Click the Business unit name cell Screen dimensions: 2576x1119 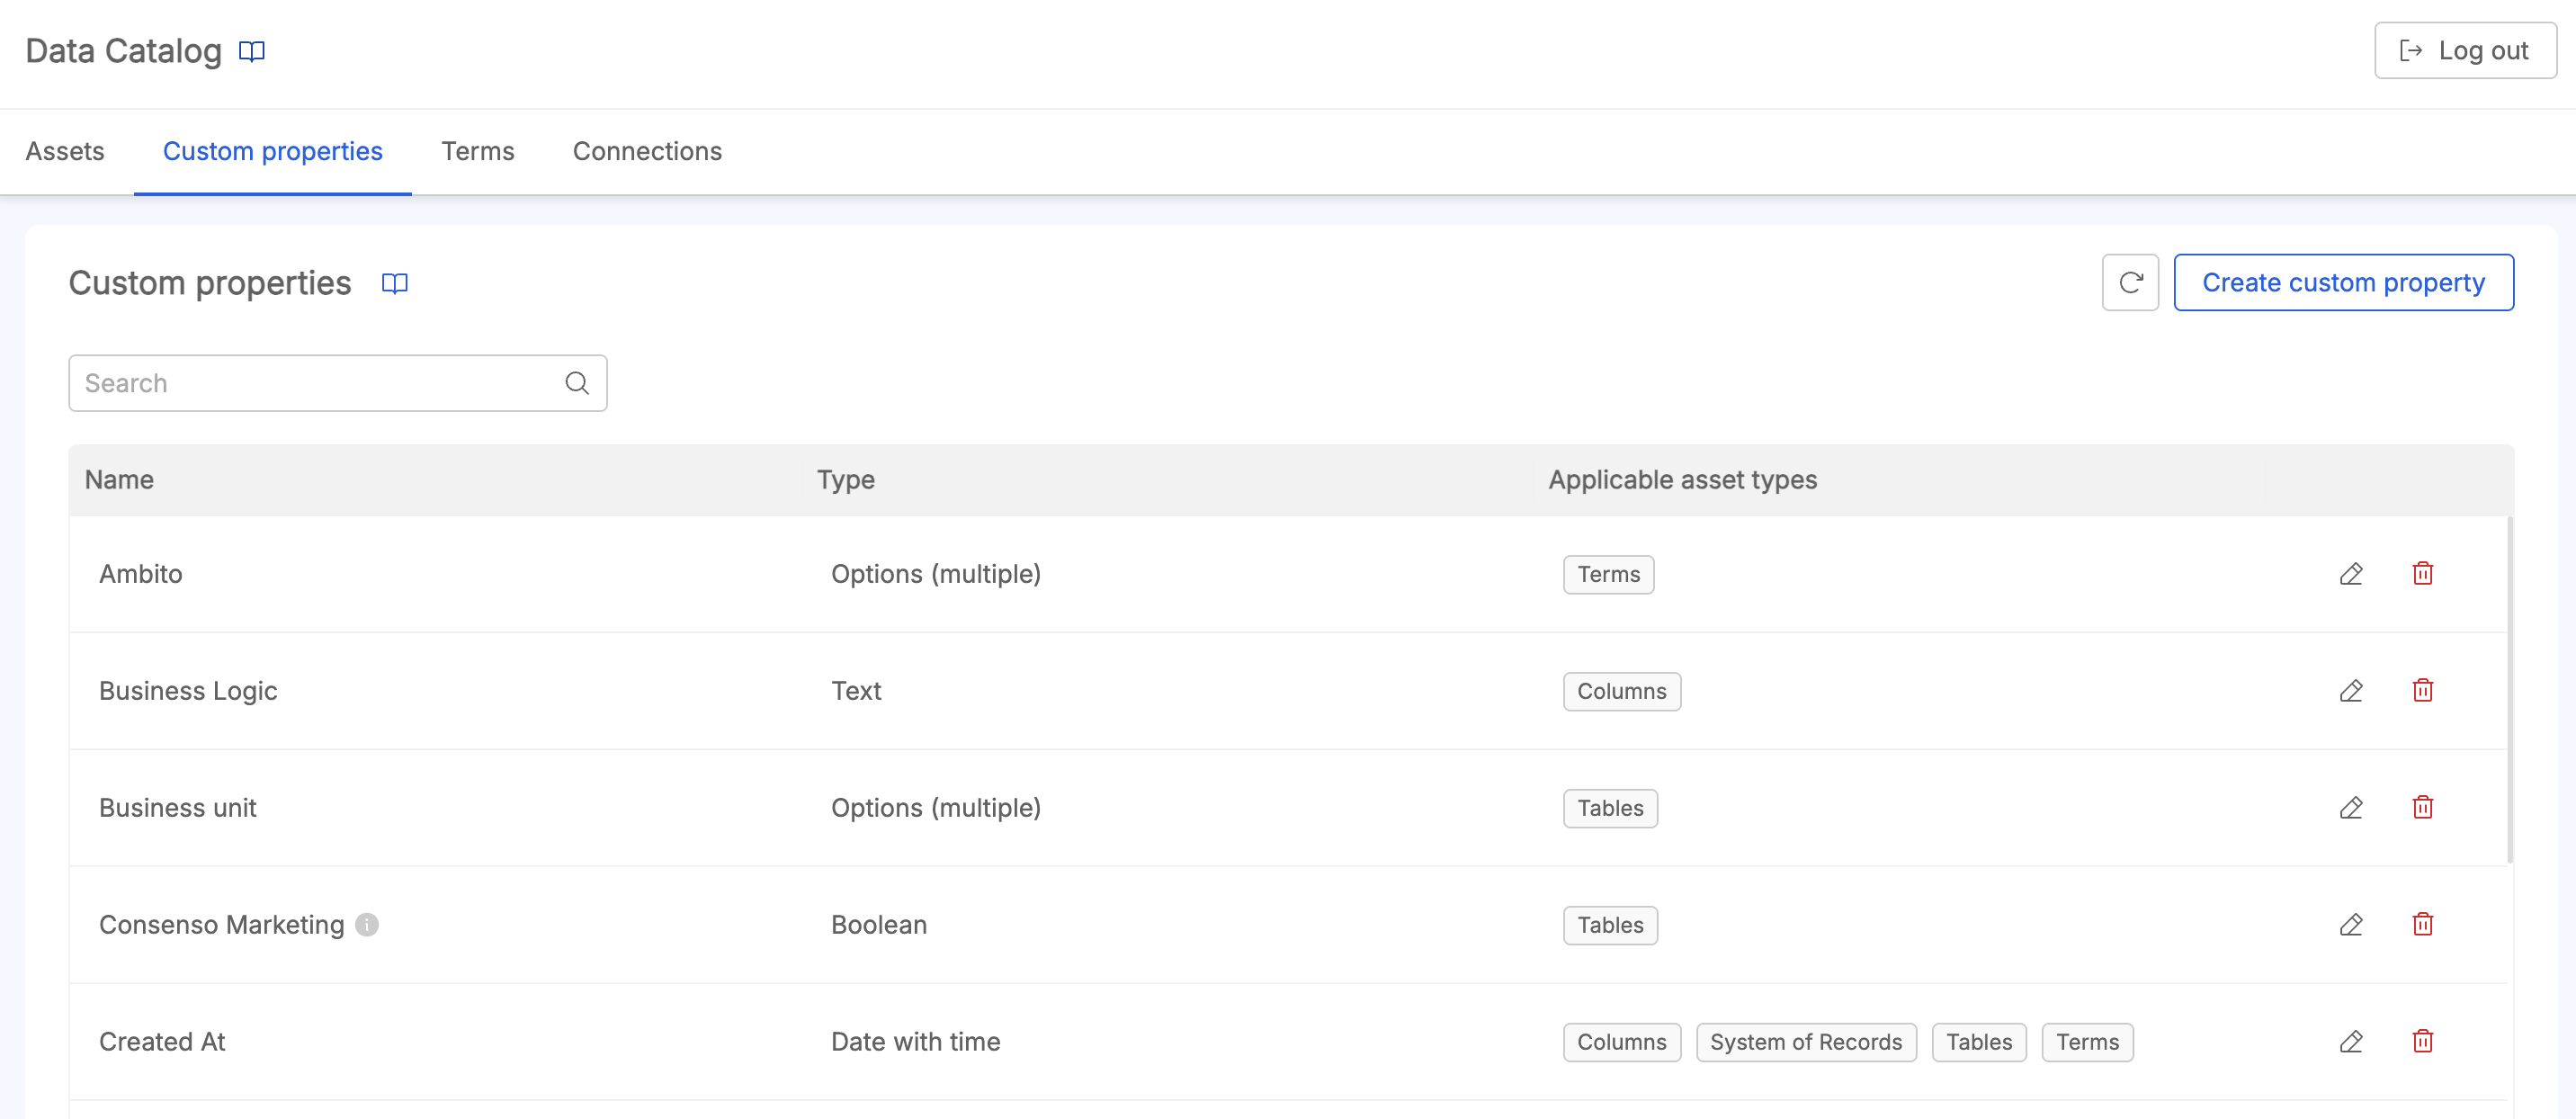(178, 808)
